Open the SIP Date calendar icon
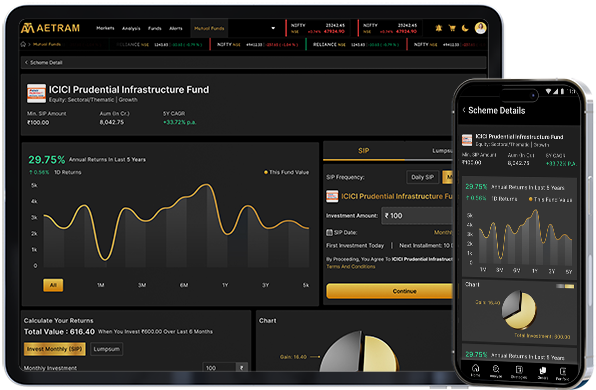 pos(329,232)
